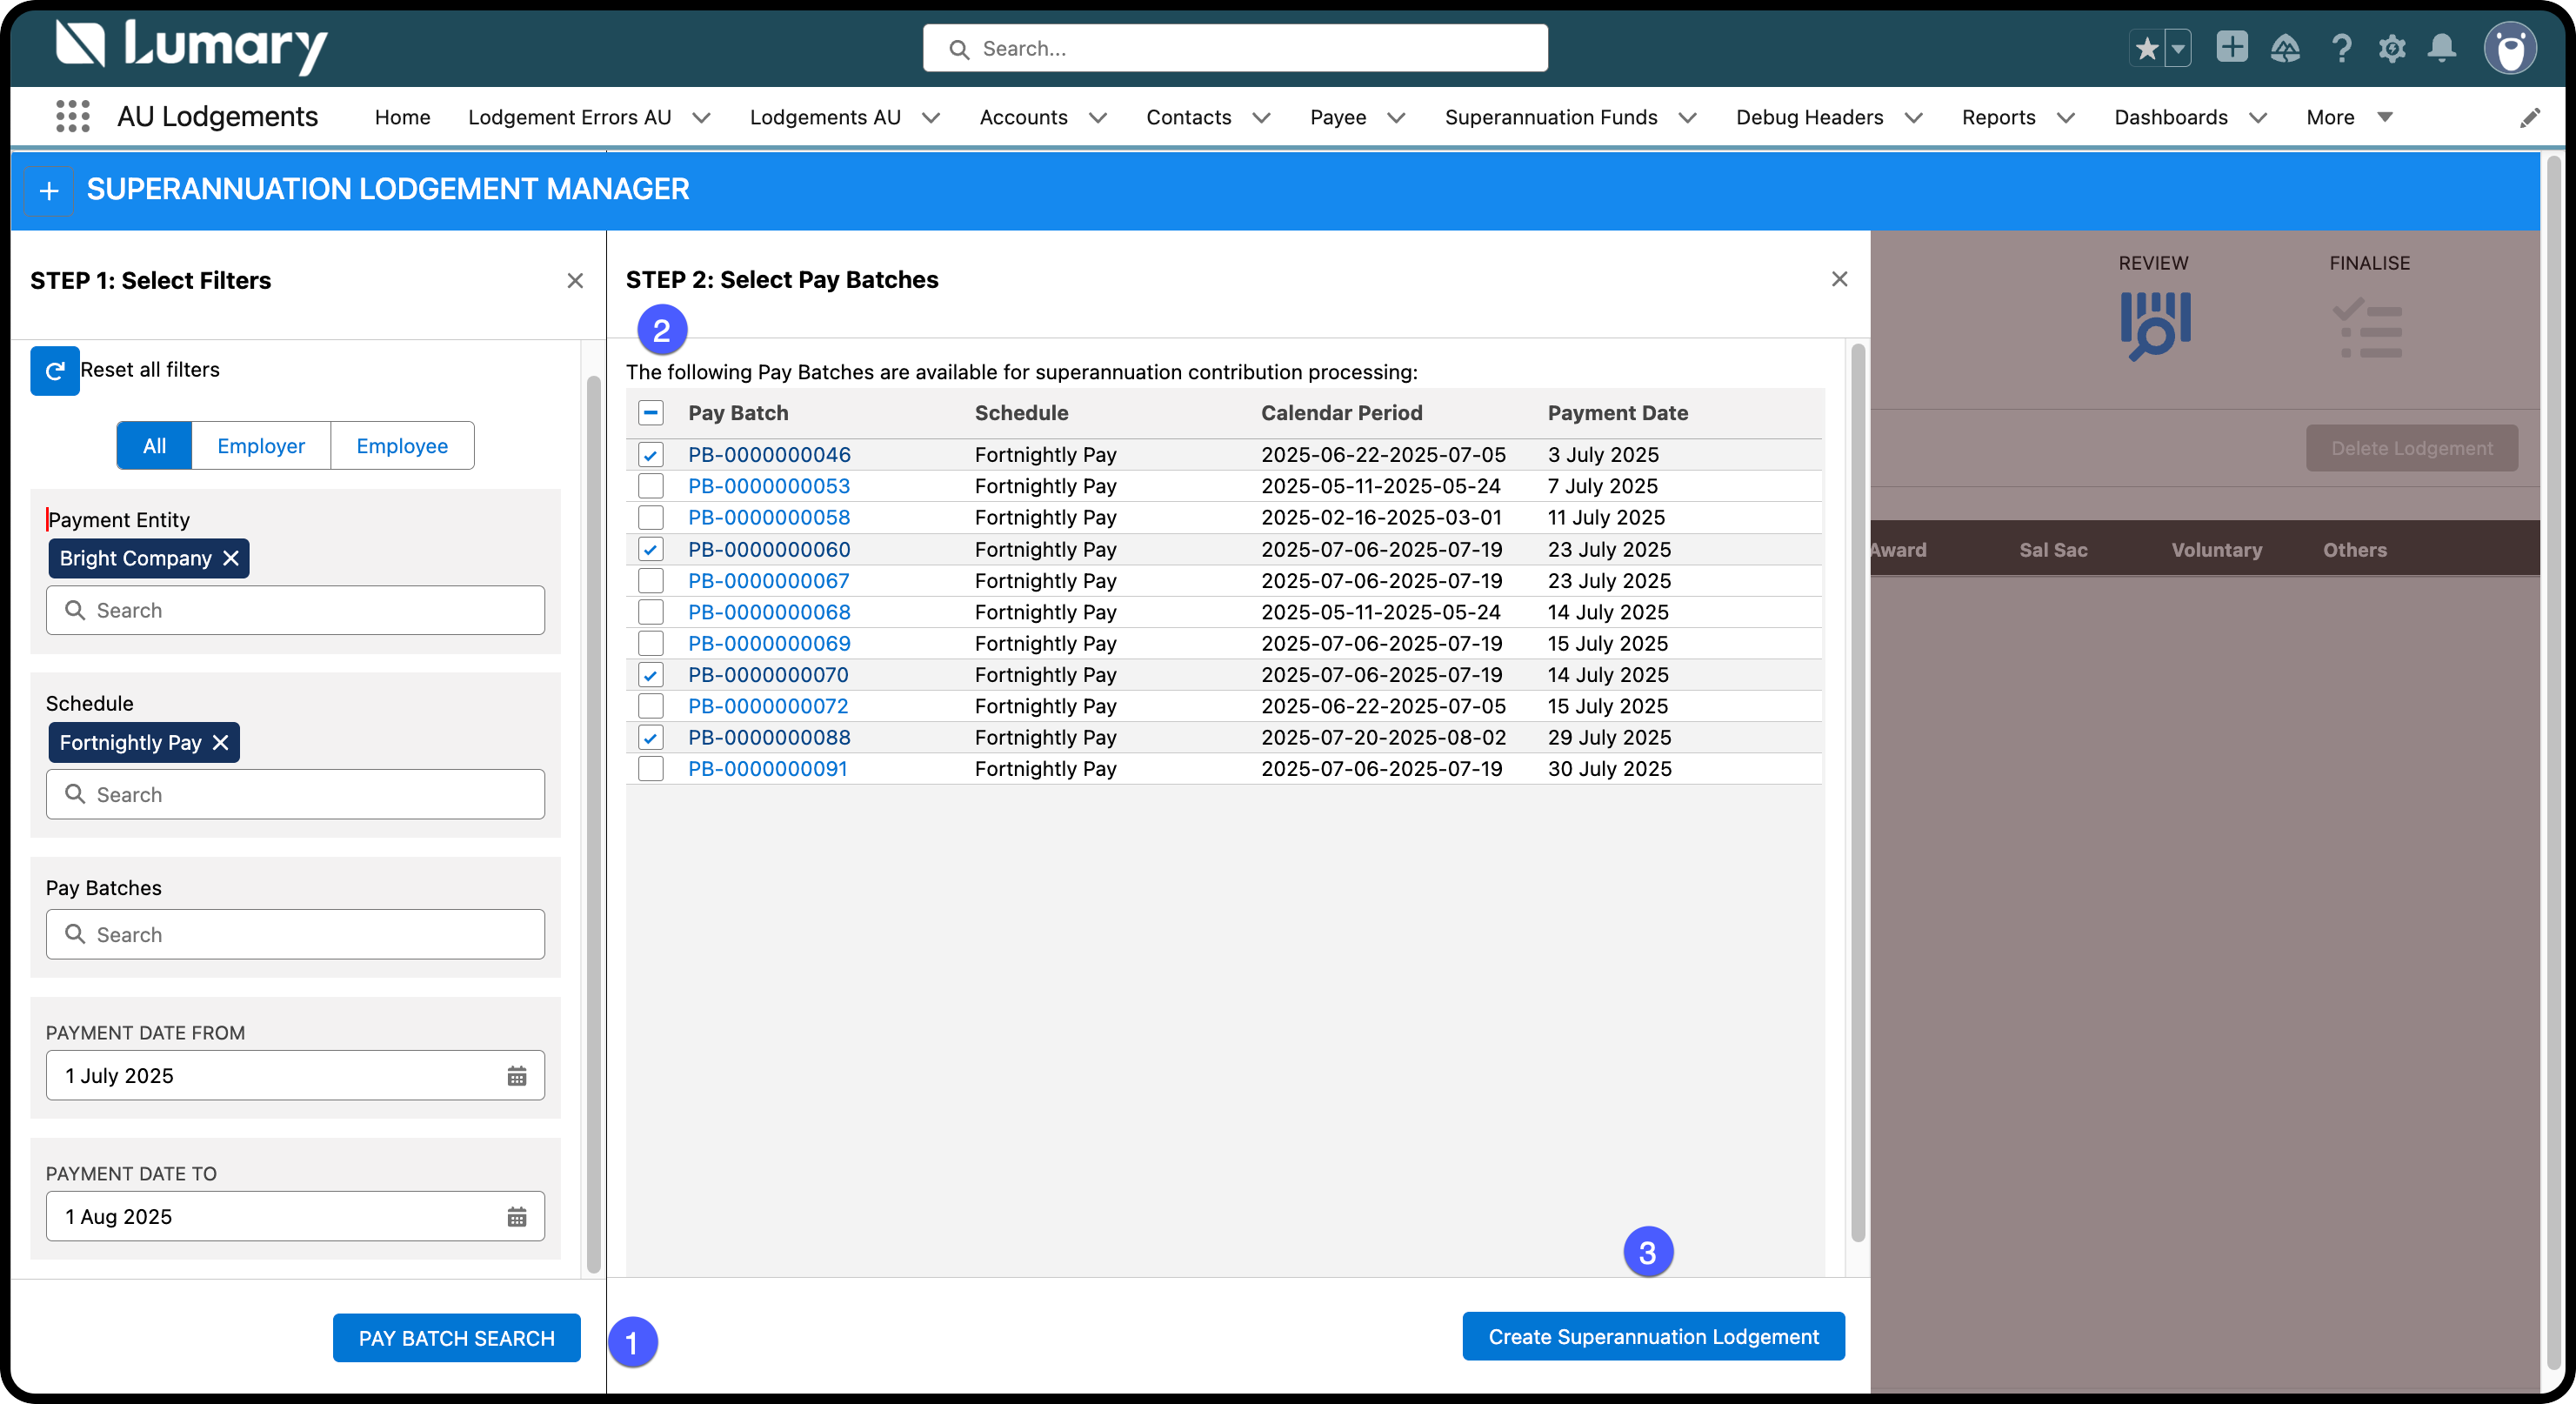Toggle the select-all pay batches header checkbox
This screenshot has height=1404, width=2576.
pyautogui.click(x=651, y=413)
